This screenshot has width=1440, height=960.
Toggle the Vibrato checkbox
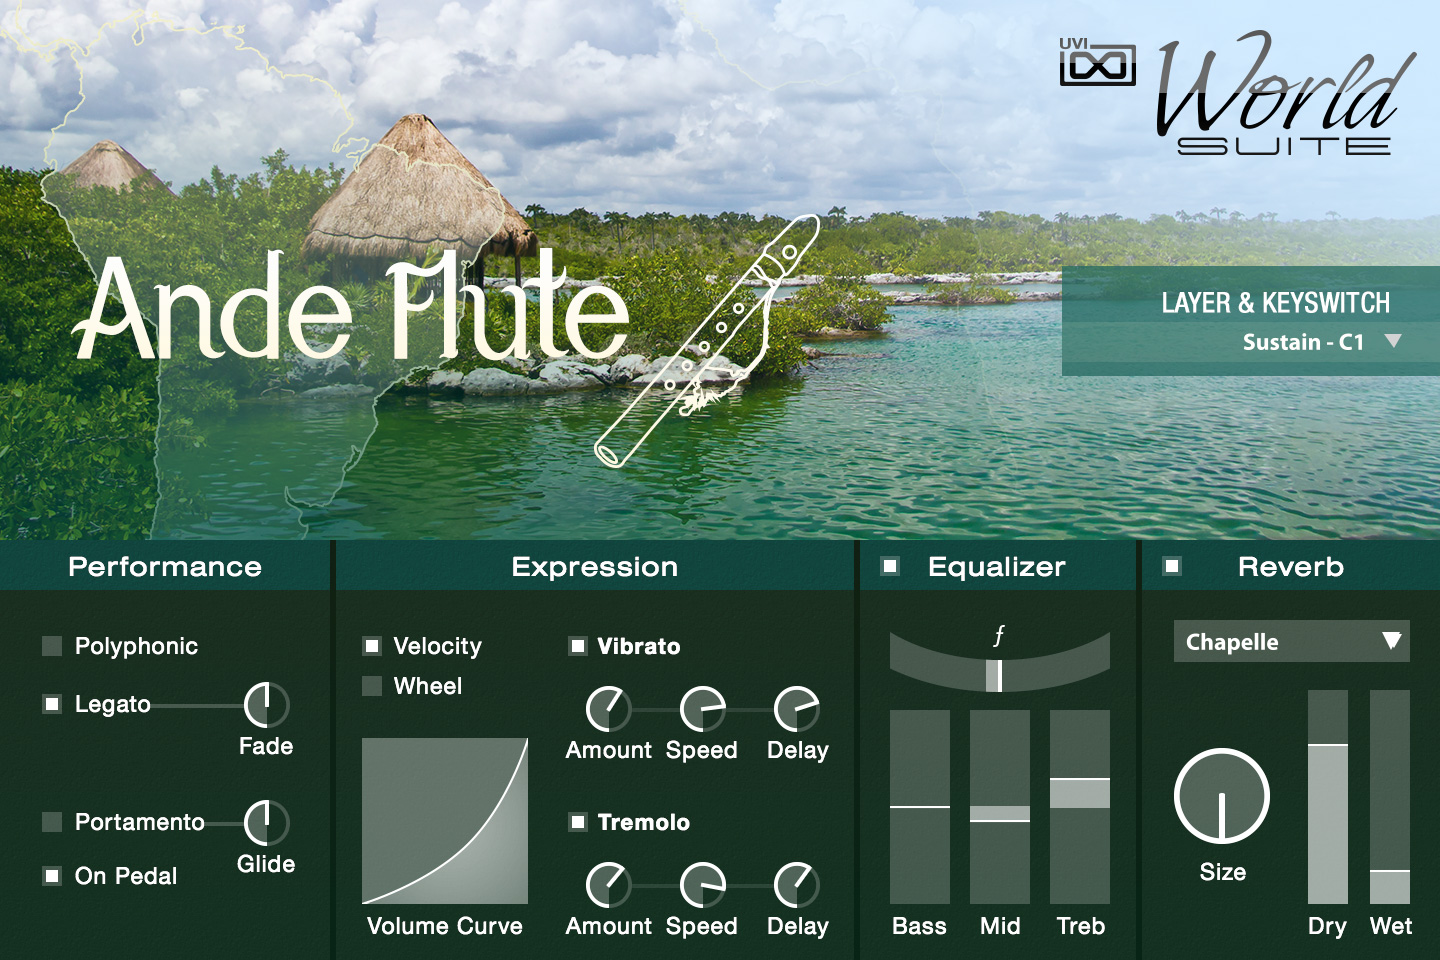[x=578, y=646]
